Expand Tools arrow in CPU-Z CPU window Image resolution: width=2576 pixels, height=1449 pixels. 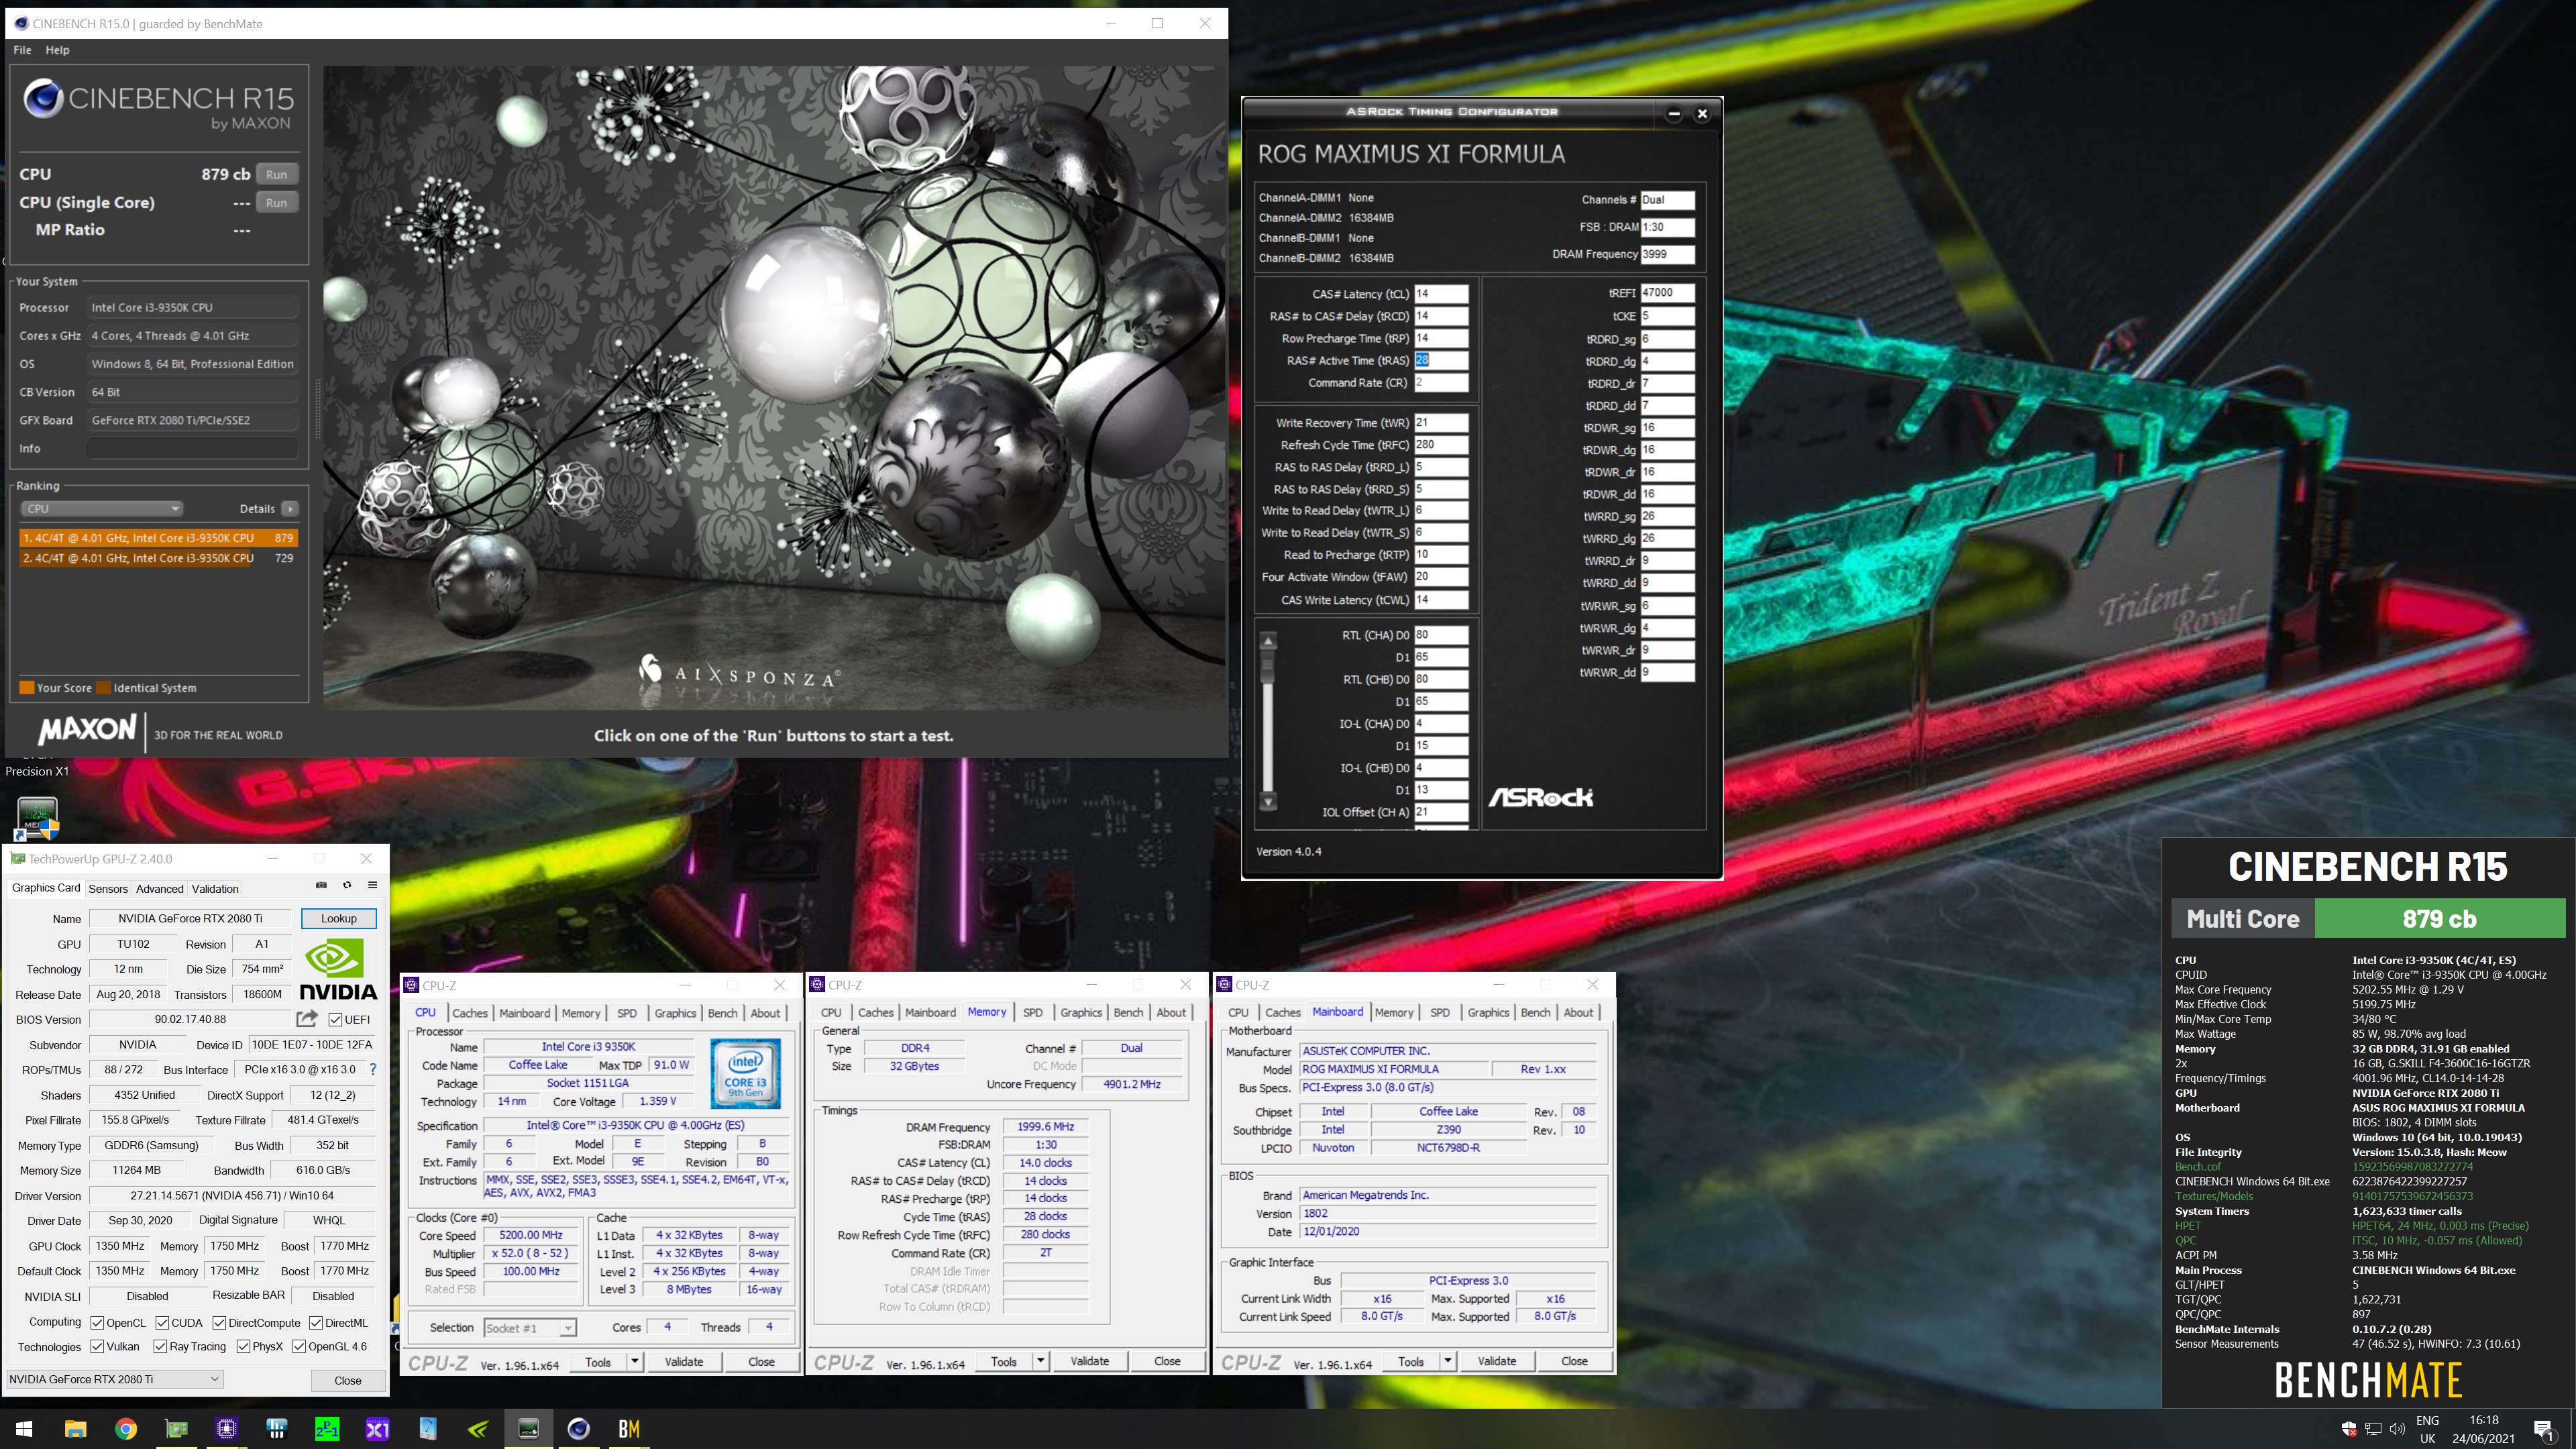[x=634, y=1361]
